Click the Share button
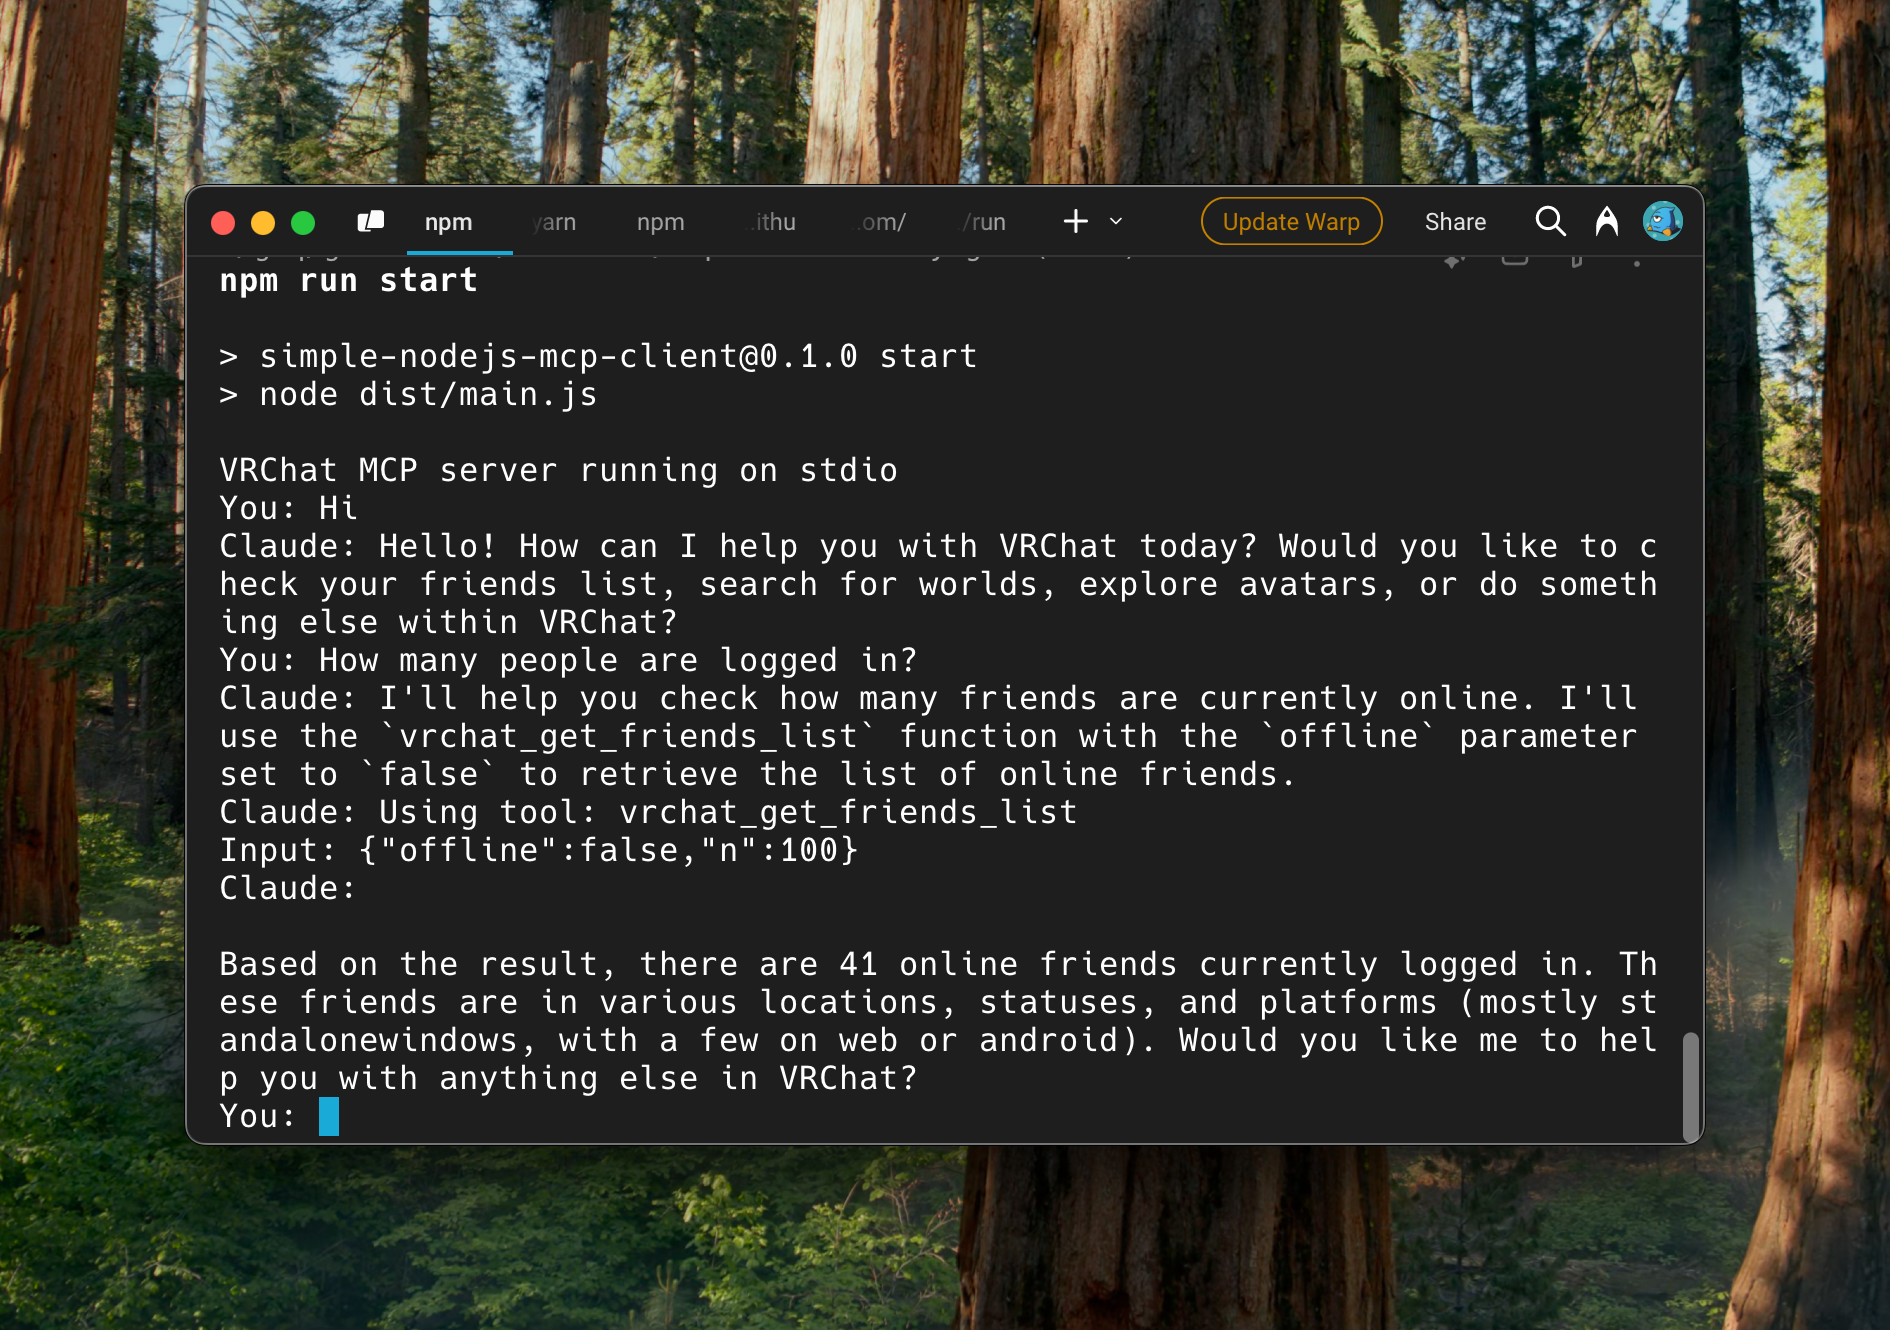 pyautogui.click(x=1455, y=222)
